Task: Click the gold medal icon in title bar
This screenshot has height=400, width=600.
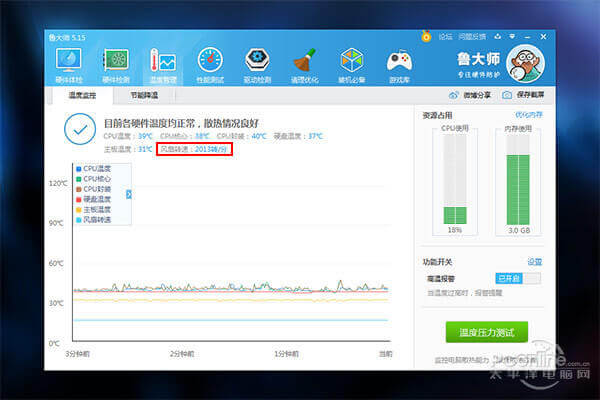Action: (426, 36)
